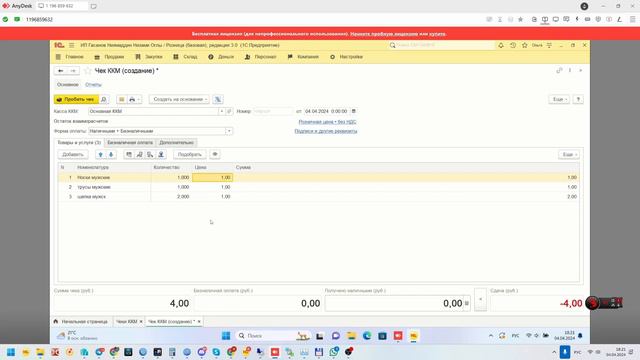
Task: Click the get-link icon at top right of the form
Action: click(x=559, y=70)
